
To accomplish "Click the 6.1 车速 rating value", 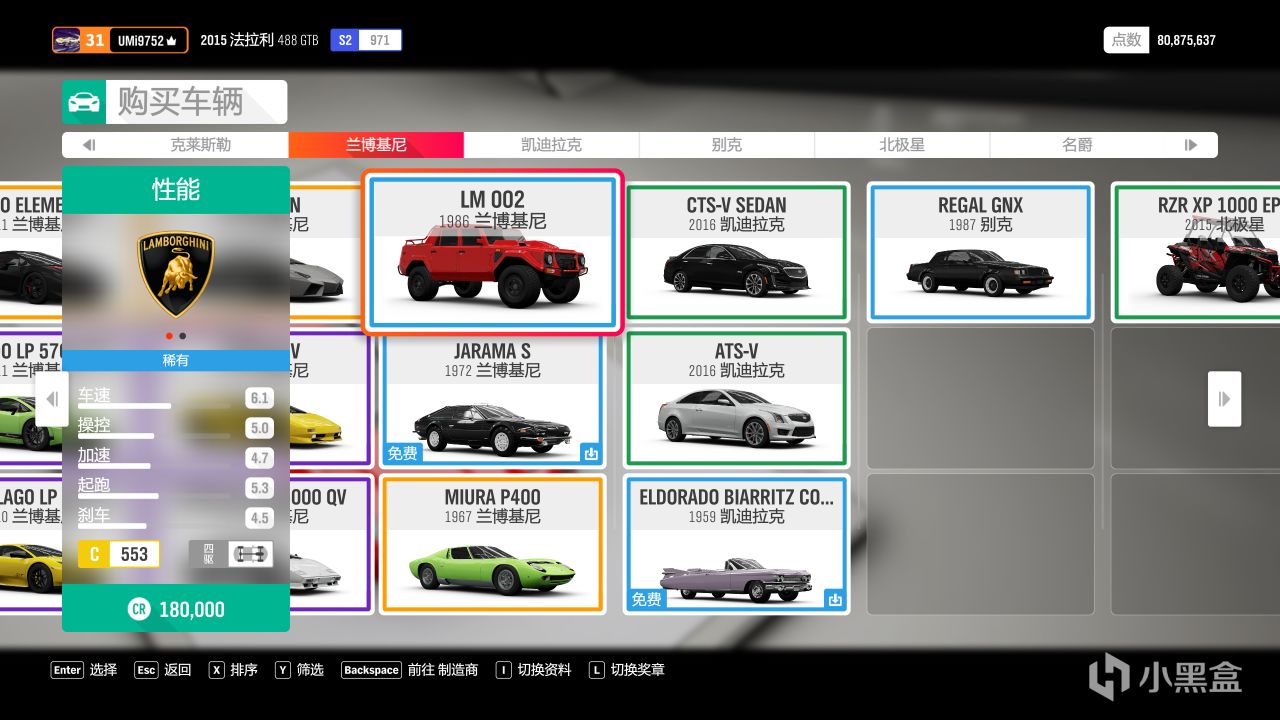I will tap(260, 398).
